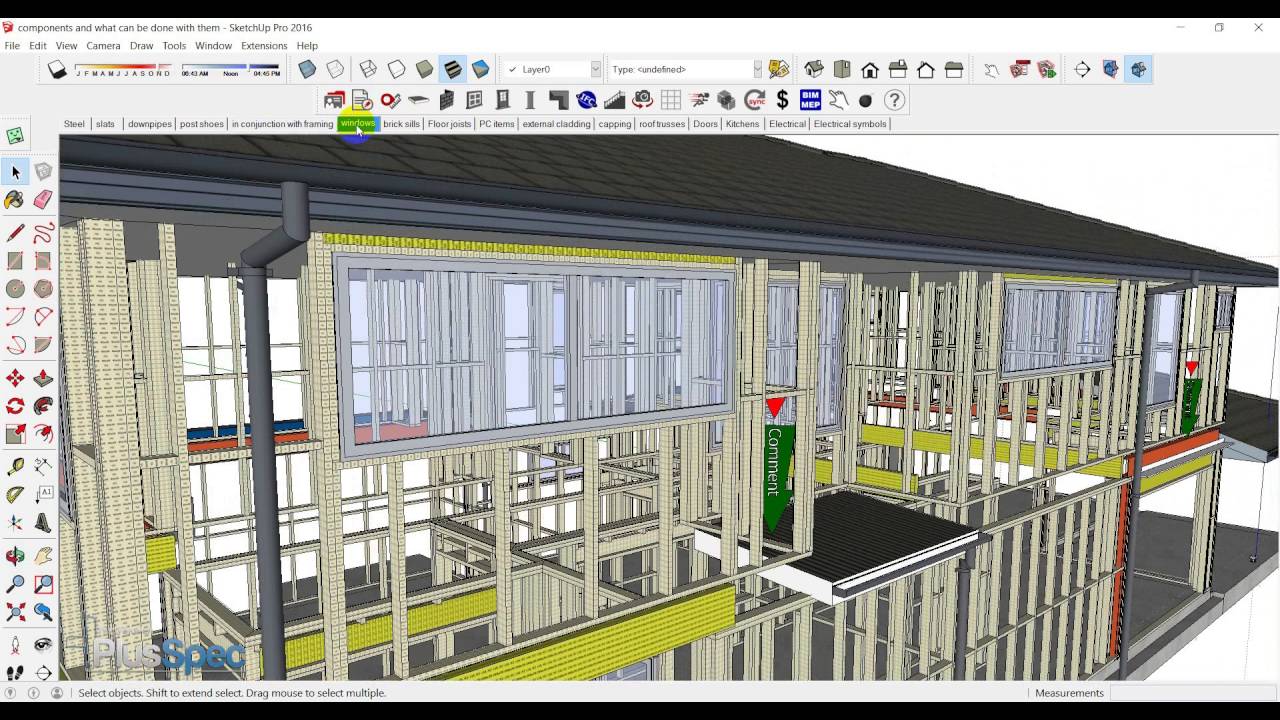
Task: Click the PlusSpec sync icon
Action: click(x=754, y=100)
